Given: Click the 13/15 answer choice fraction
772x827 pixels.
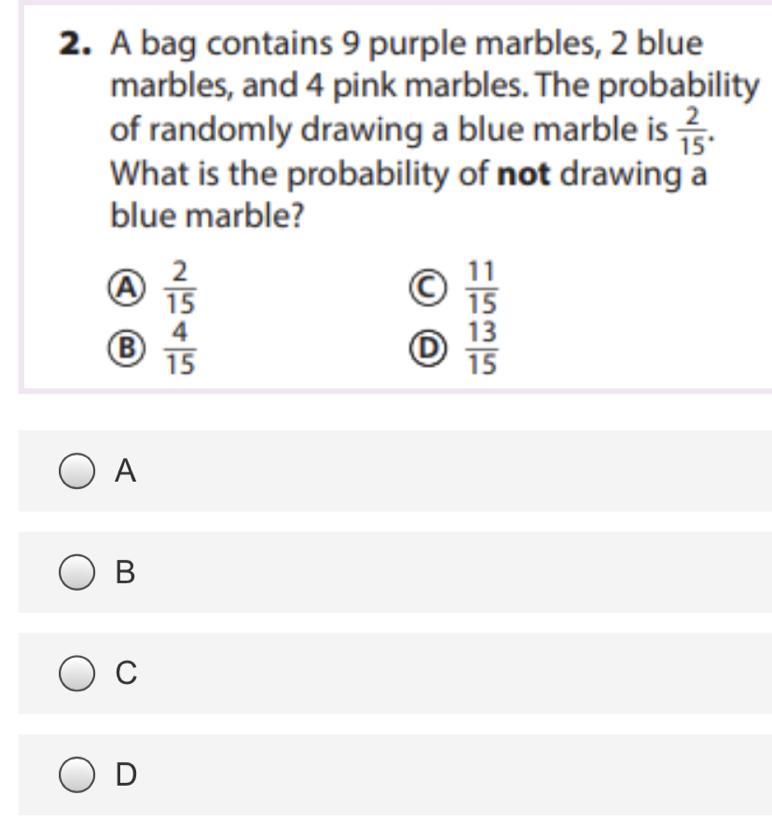Looking at the screenshot, I should pos(482,348).
